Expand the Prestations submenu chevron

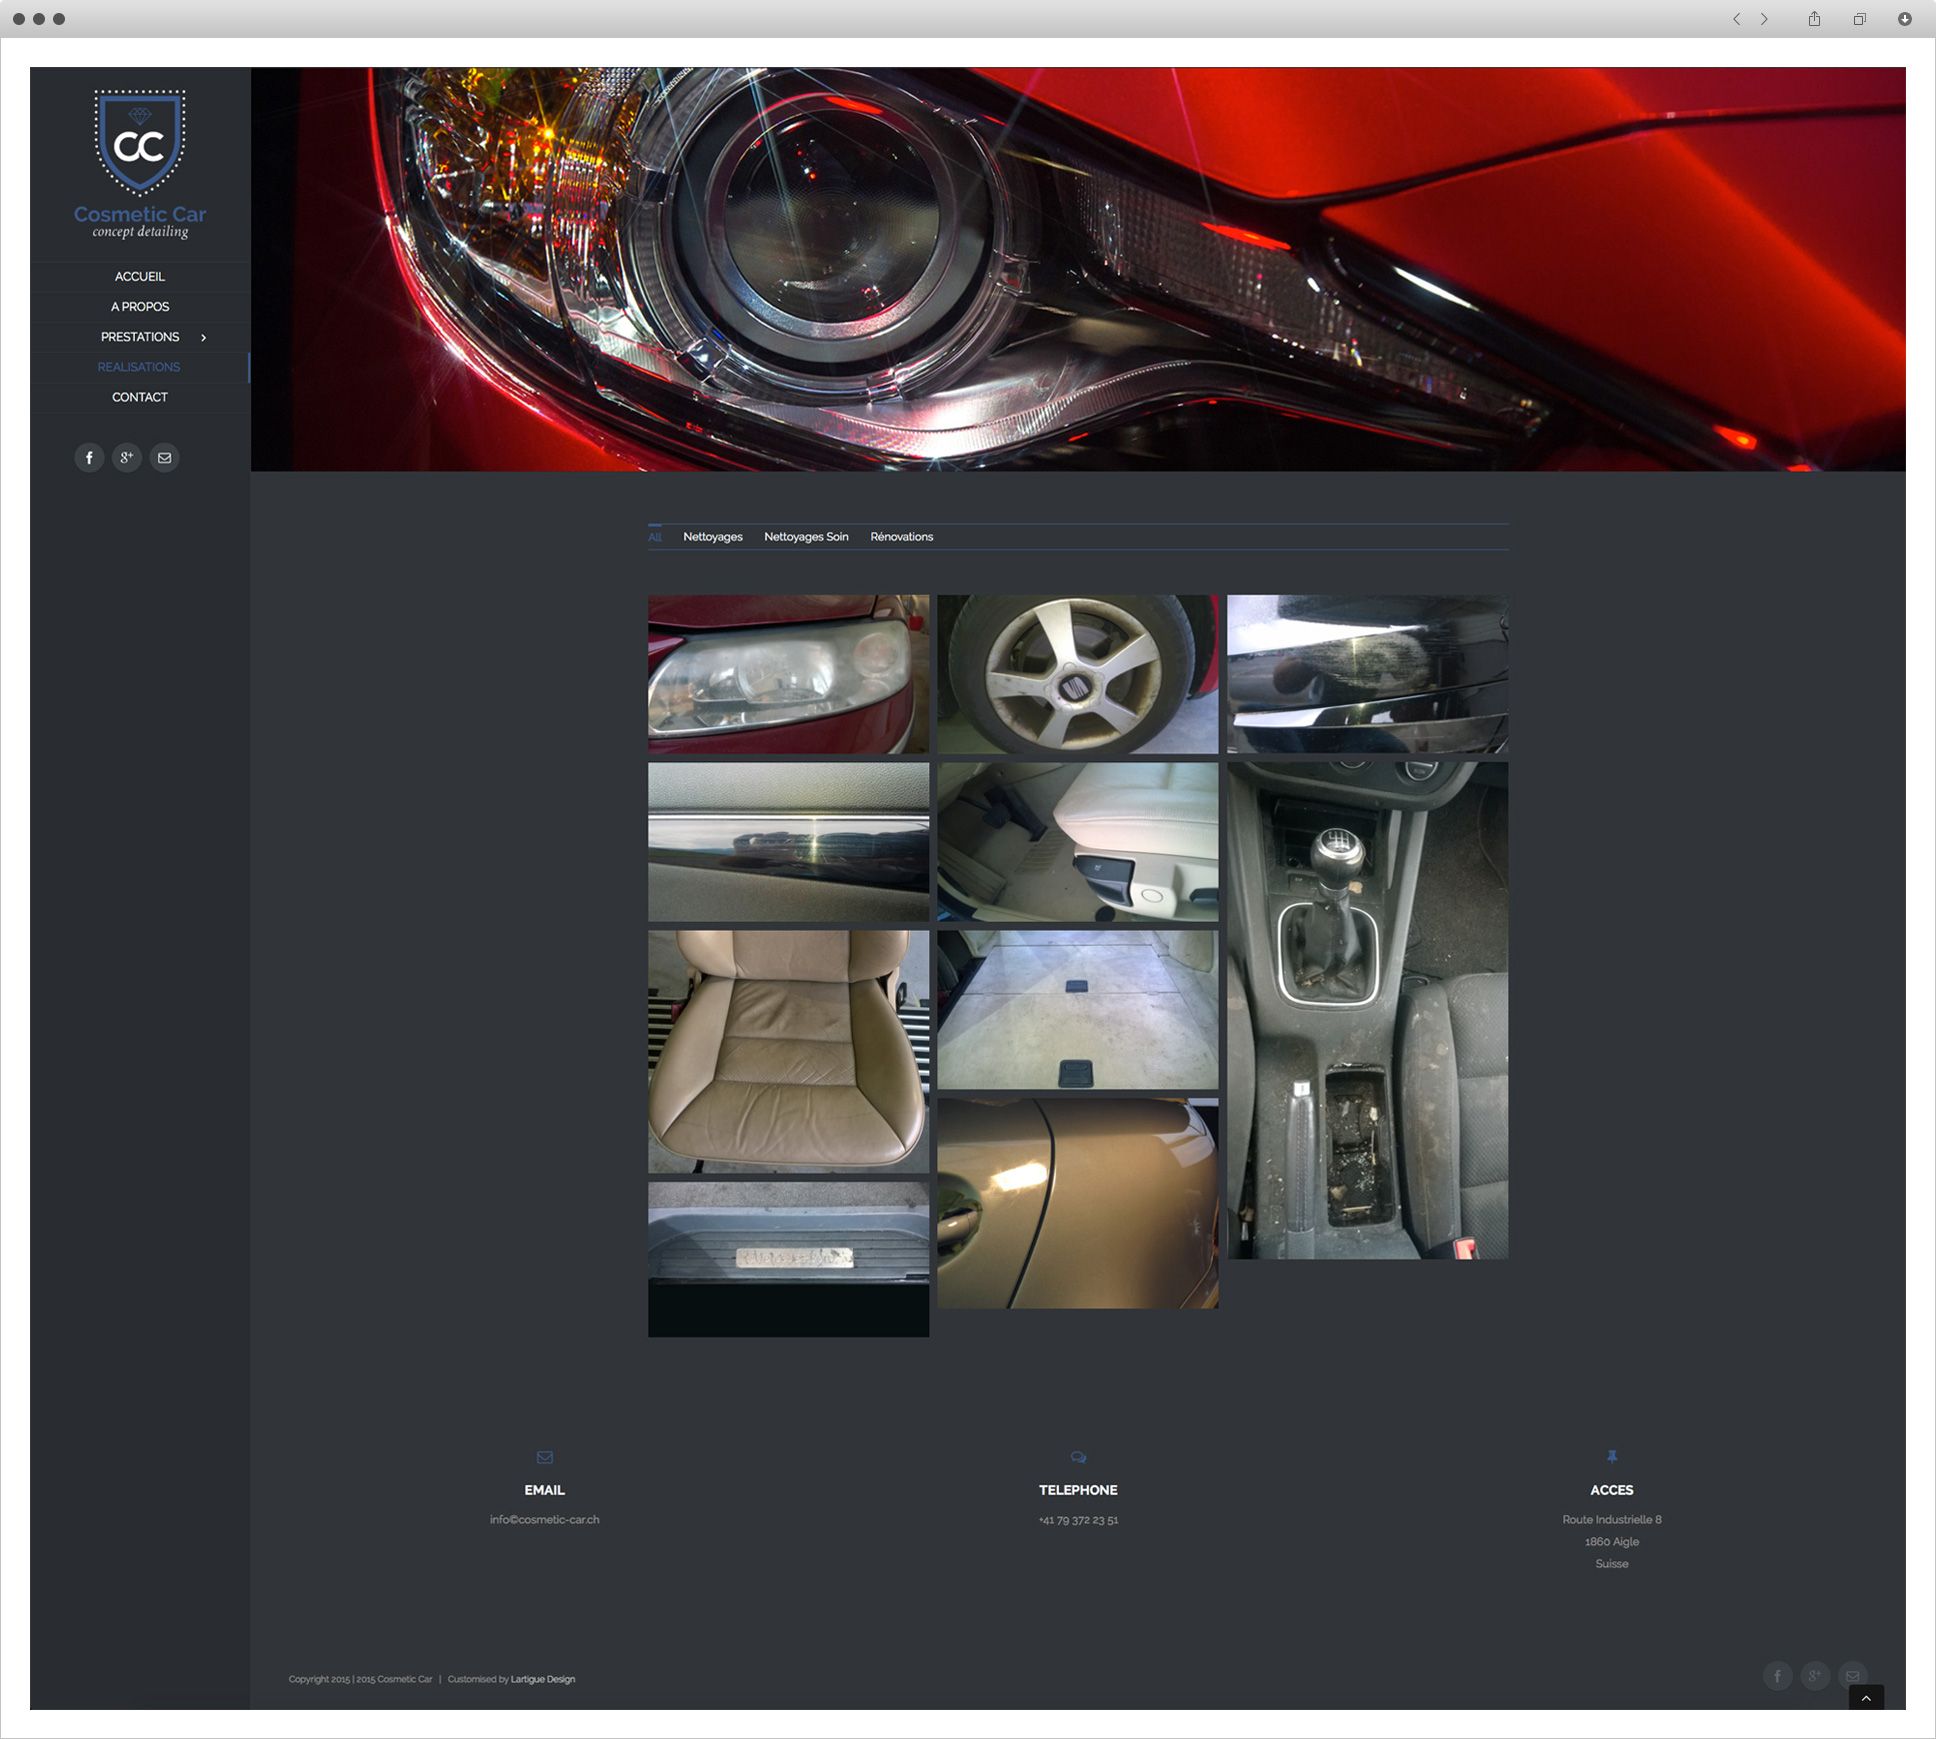pyautogui.click(x=204, y=338)
